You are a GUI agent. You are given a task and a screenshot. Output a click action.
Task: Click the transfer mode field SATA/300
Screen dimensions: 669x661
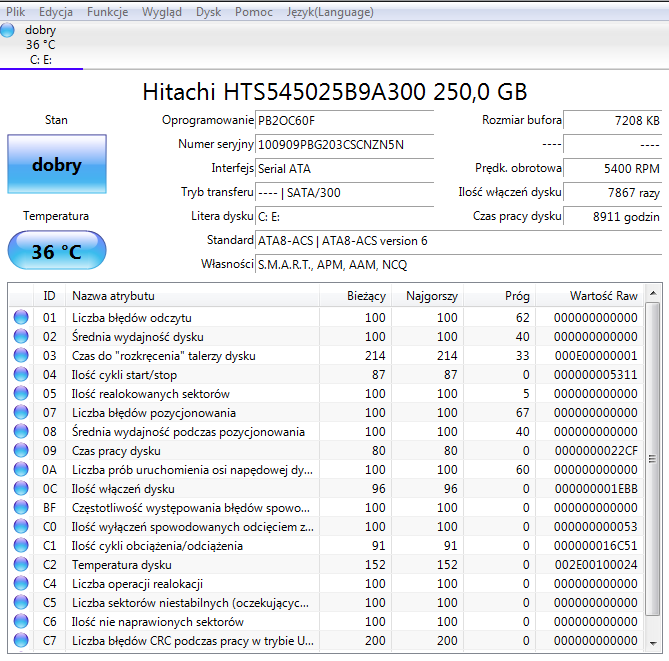pos(344,192)
